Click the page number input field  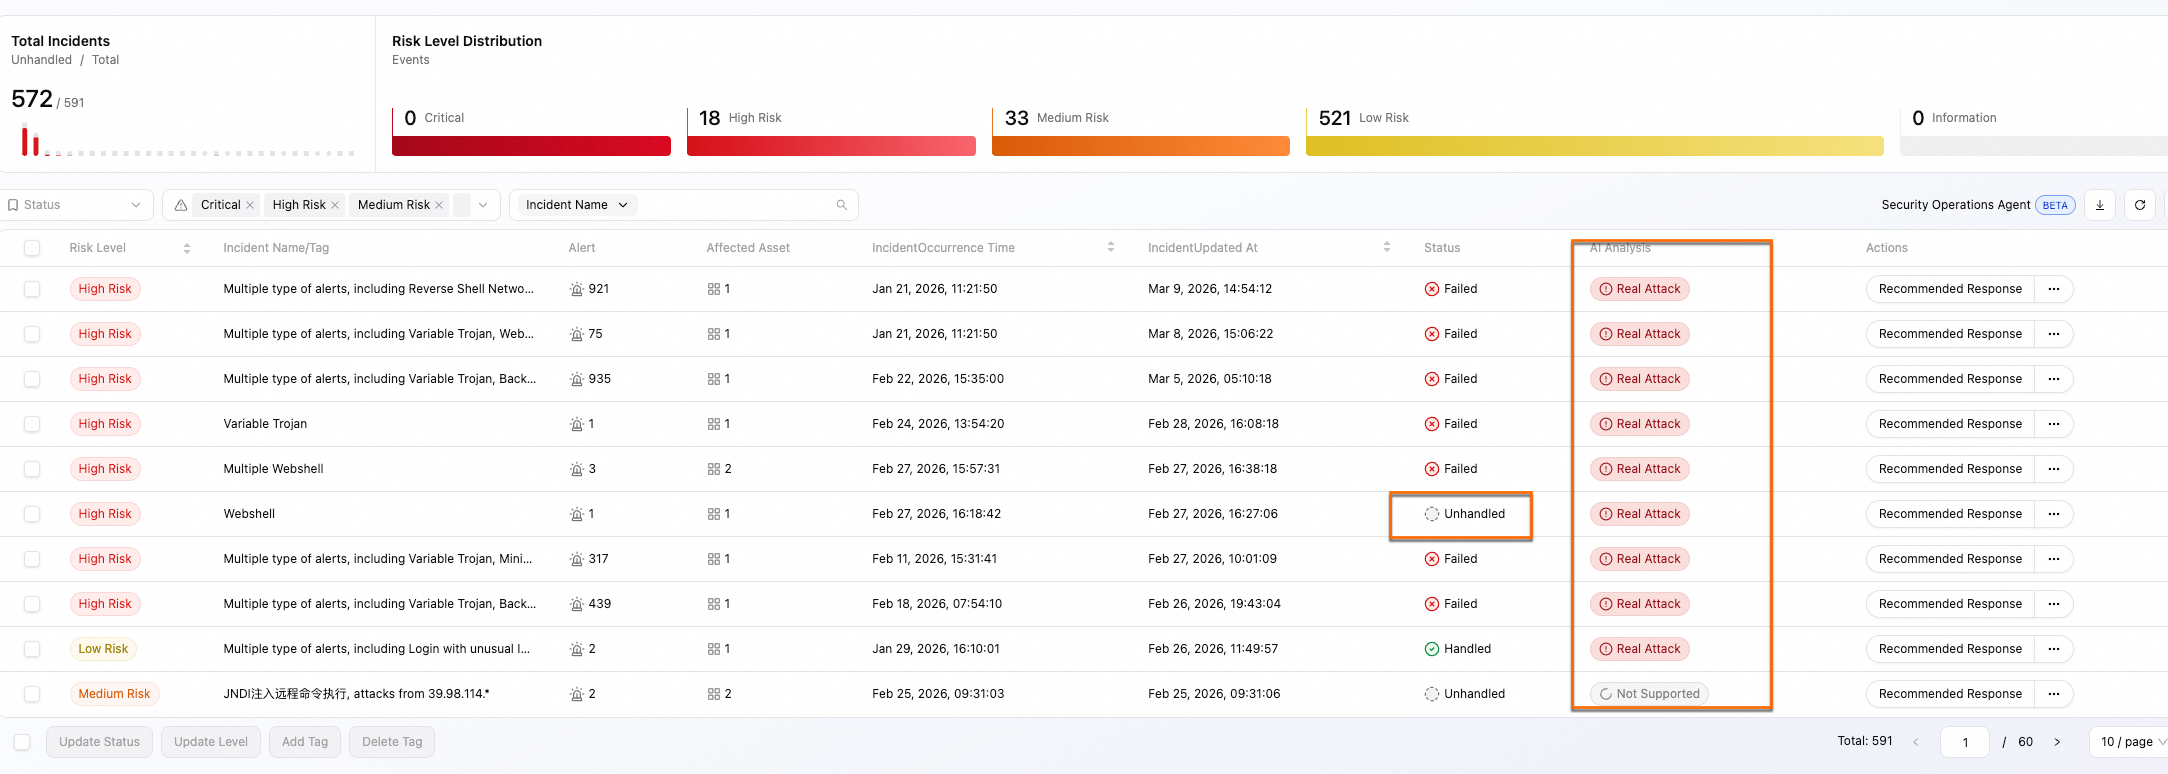pyautogui.click(x=1965, y=742)
